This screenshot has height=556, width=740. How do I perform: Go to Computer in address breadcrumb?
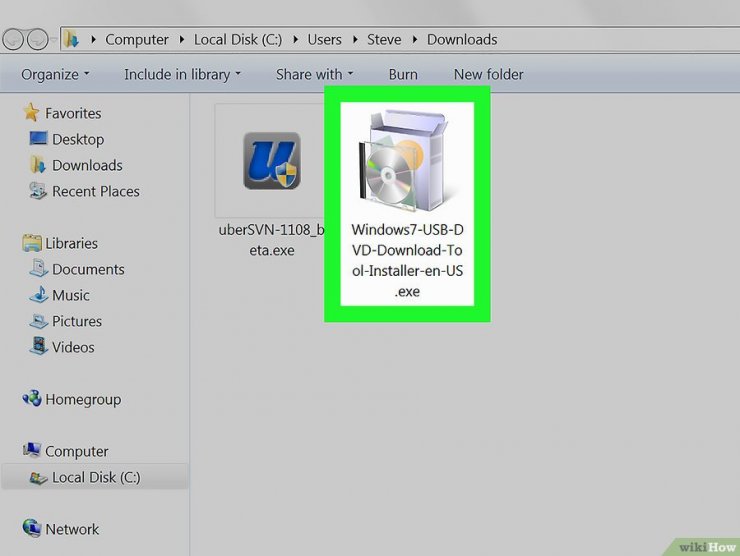[x=136, y=40]
